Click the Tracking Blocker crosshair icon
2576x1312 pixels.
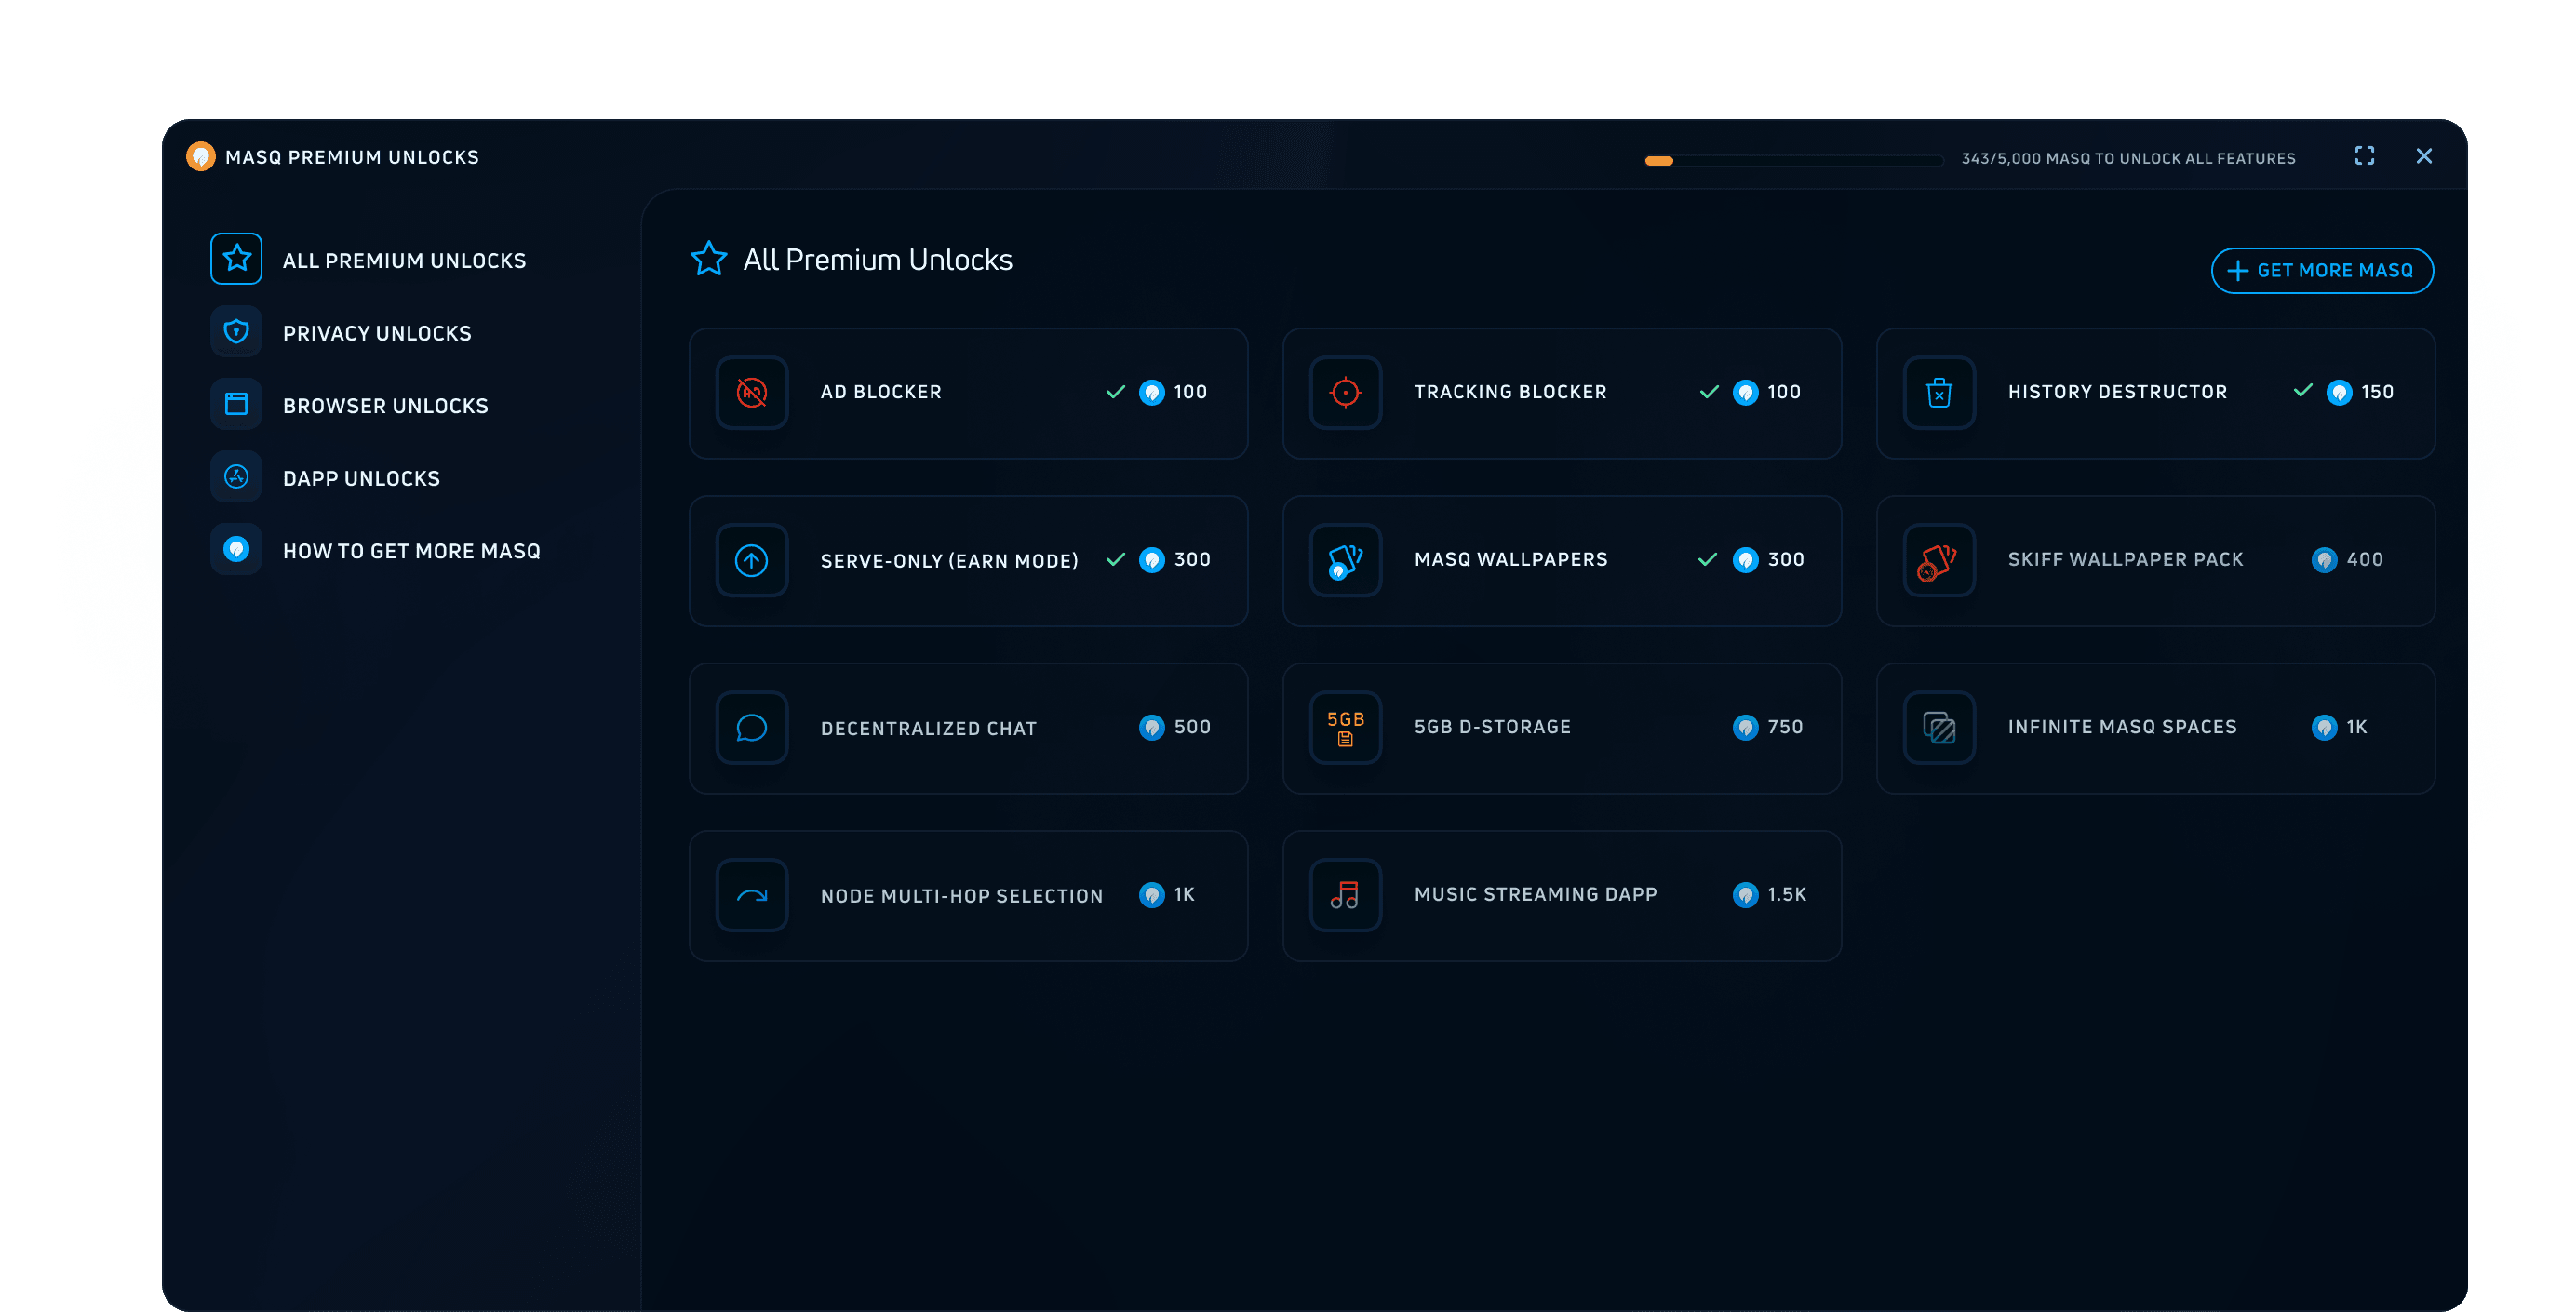[x=1345, y=393]
